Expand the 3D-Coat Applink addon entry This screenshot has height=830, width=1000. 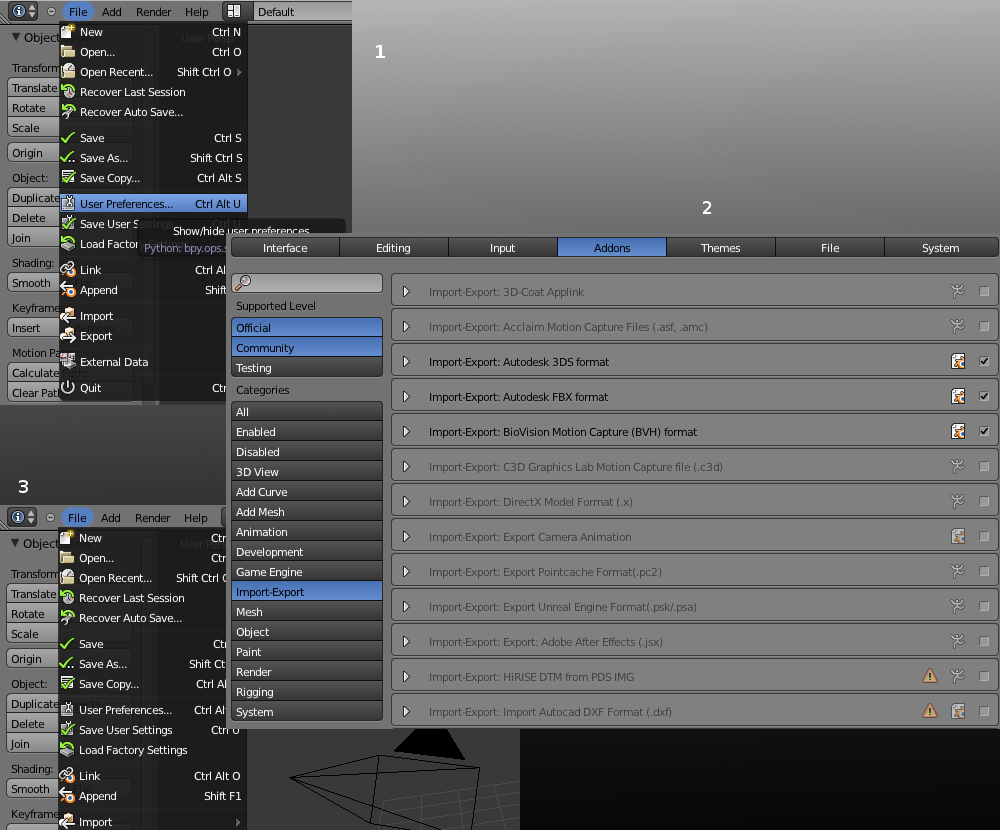(x=406, y=292)
